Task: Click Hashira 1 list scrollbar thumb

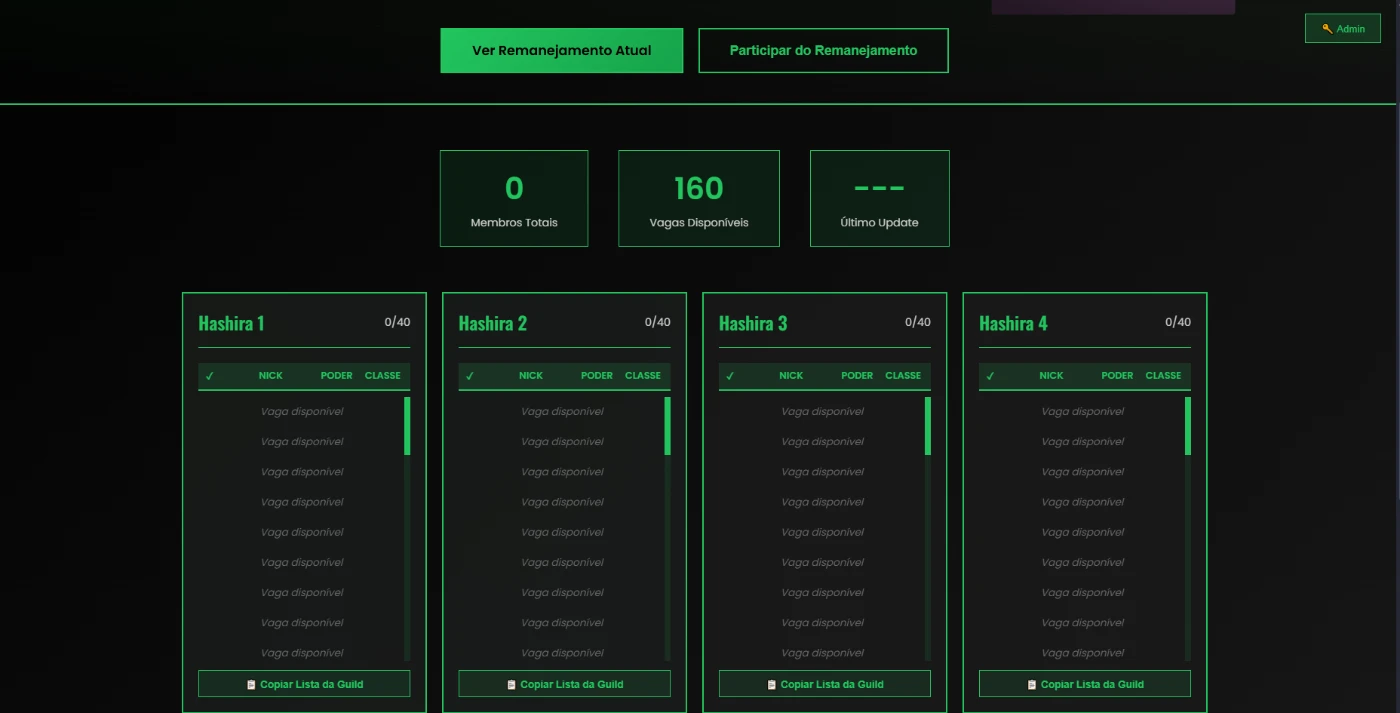Action: [407, 426]
